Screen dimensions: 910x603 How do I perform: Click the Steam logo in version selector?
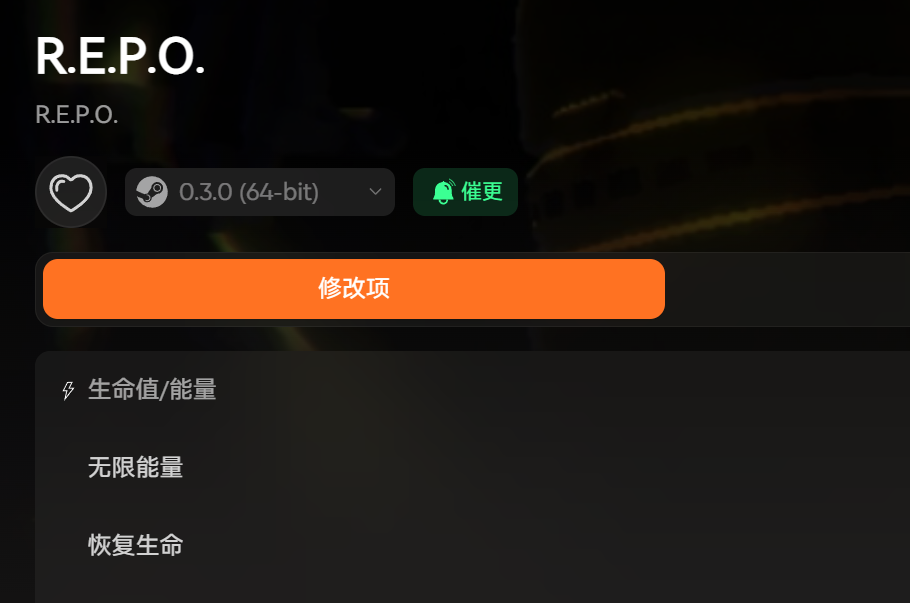151,192
